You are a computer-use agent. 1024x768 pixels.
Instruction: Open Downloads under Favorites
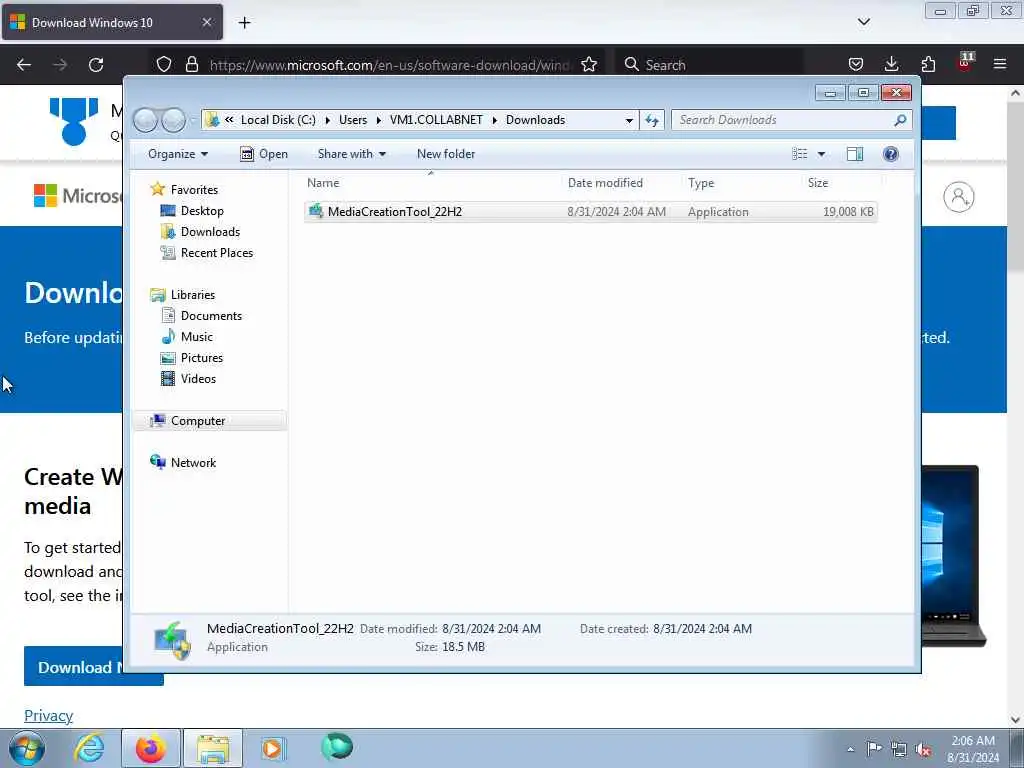[210, 232]
